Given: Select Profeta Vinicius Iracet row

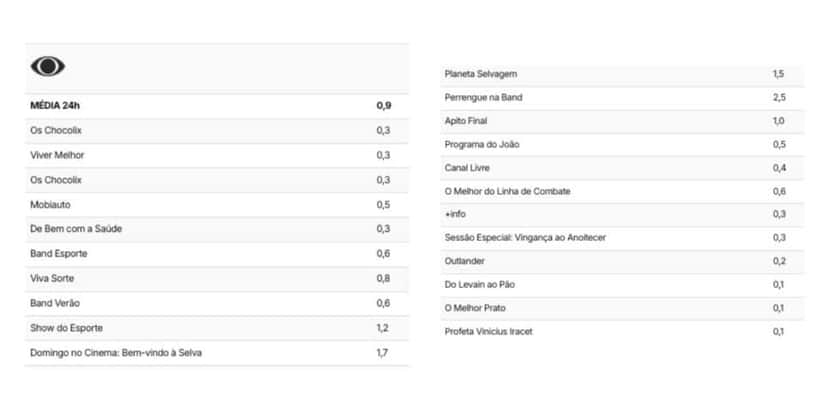Looking at the screenshot, I should point(623,332).
